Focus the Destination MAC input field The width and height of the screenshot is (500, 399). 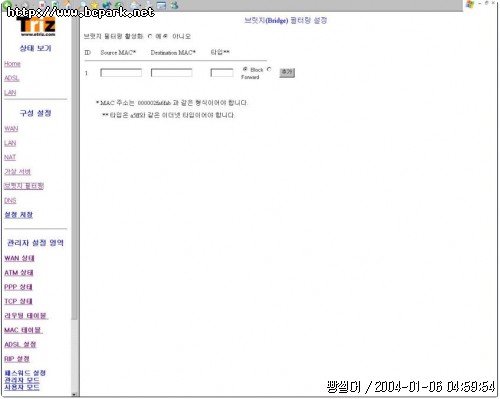pyautogui.click(x=172, y=73)
